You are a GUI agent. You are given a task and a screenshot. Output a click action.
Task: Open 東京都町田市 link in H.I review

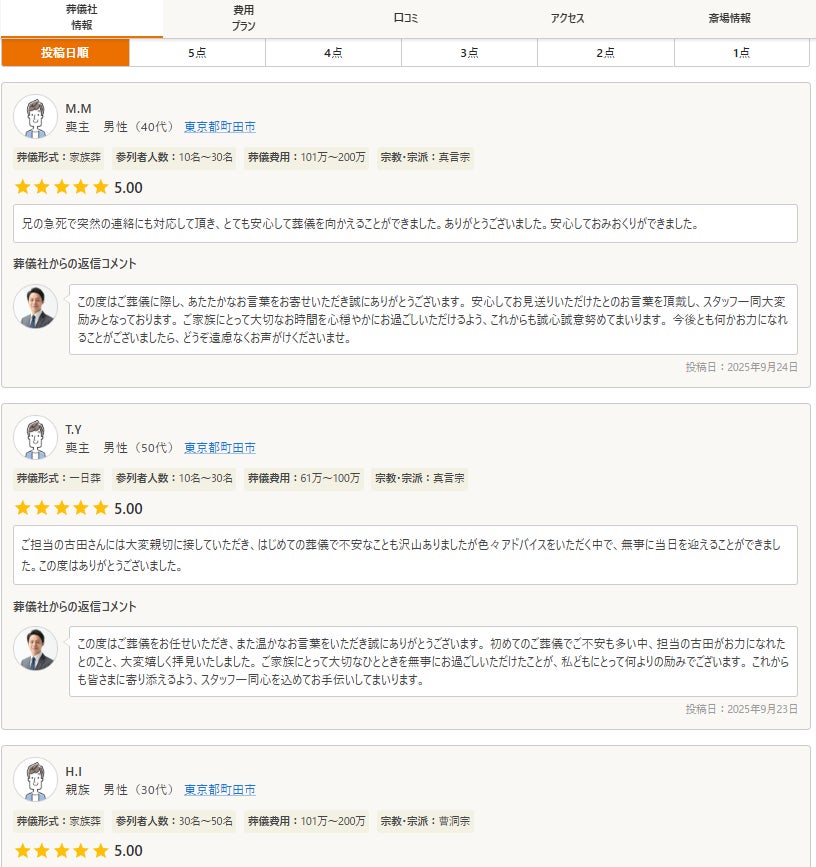coord(219,790)
